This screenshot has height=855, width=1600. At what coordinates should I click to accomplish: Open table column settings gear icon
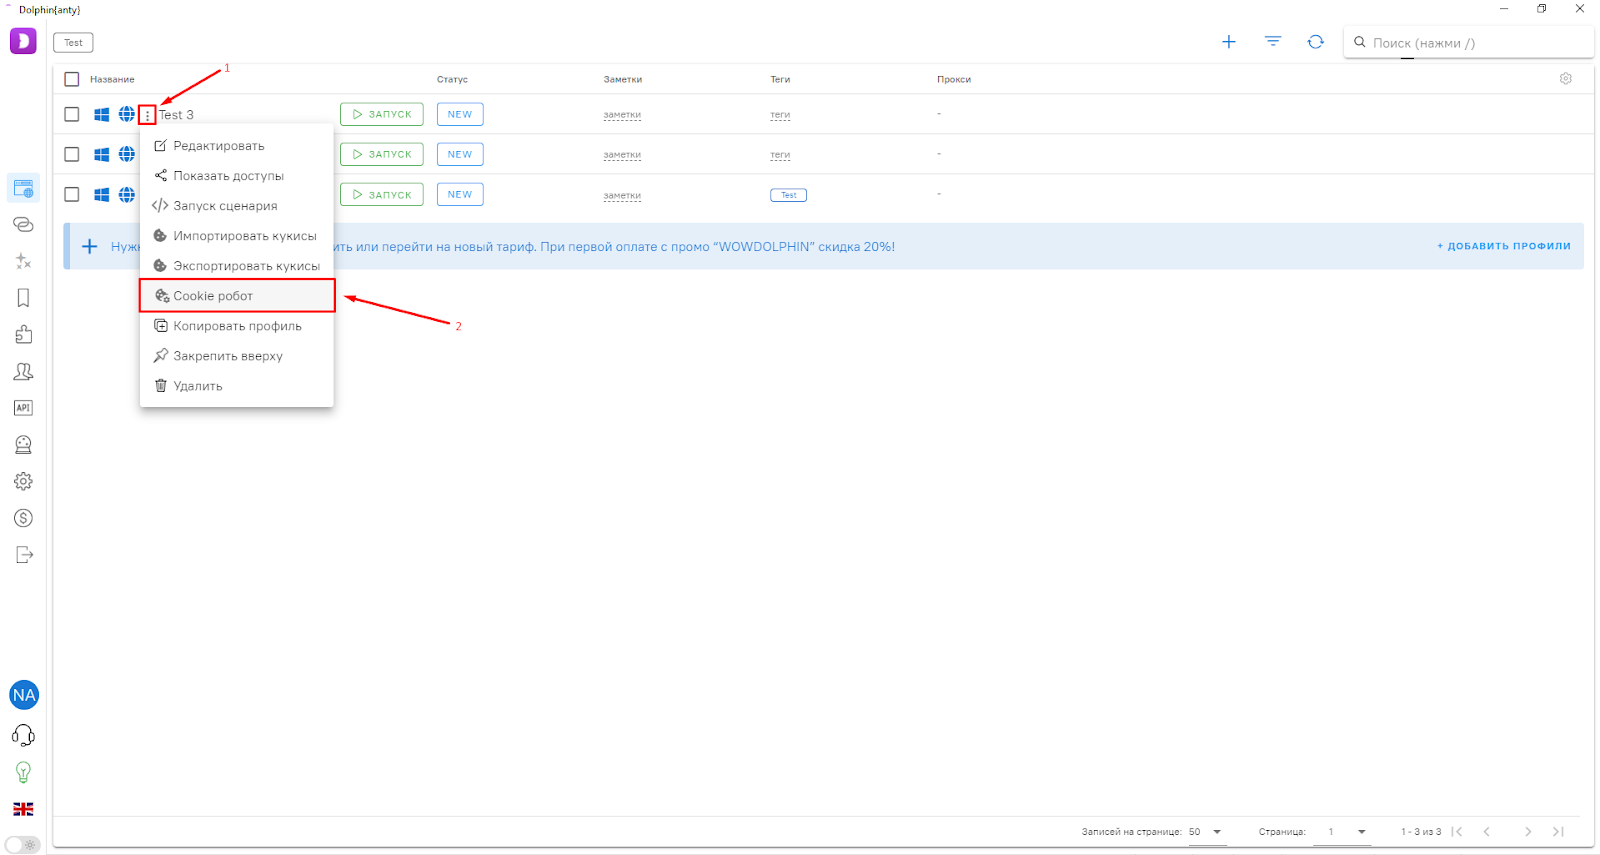click(x=1565, y=79)
